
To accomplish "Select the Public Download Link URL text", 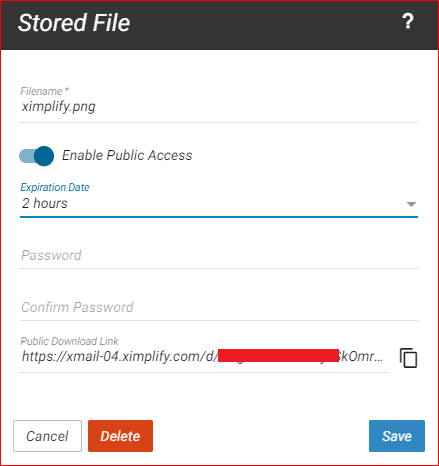I will [x=204, y=357].
